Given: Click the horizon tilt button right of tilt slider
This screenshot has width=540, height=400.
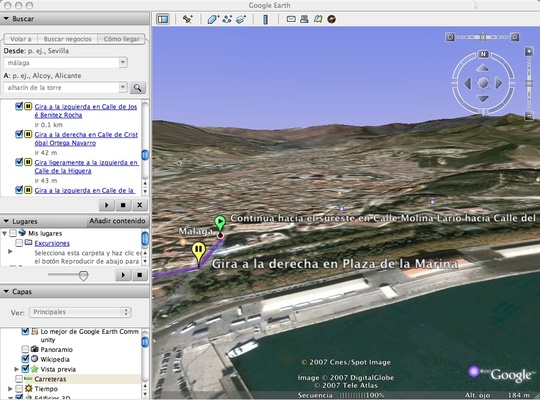Looking at the screenshot, I should coord(515,37).
